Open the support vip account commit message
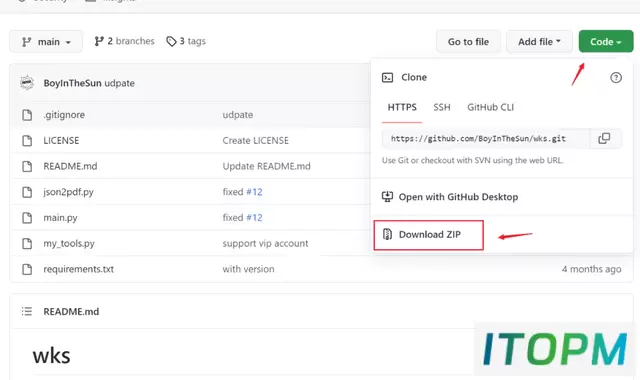Viewport: 640px width, 380px height. [x=265, y=244]
